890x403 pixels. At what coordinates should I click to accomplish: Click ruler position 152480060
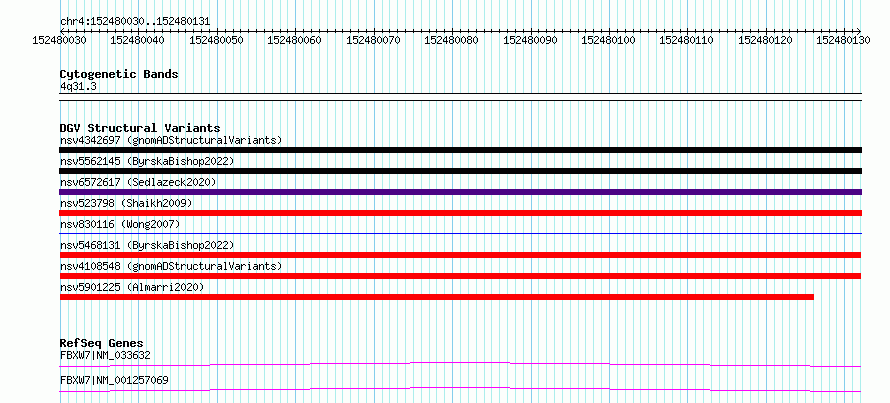294,40
